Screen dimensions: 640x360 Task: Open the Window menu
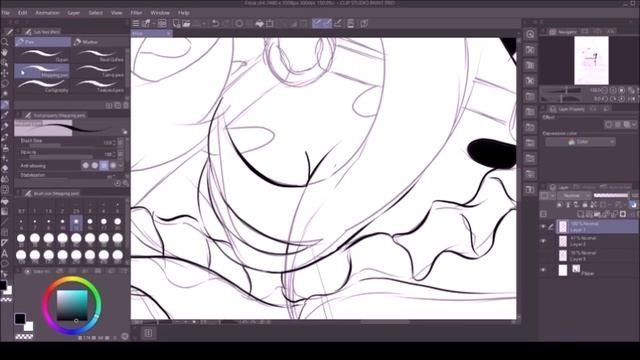pyautogui.click(x=160, y=13)
